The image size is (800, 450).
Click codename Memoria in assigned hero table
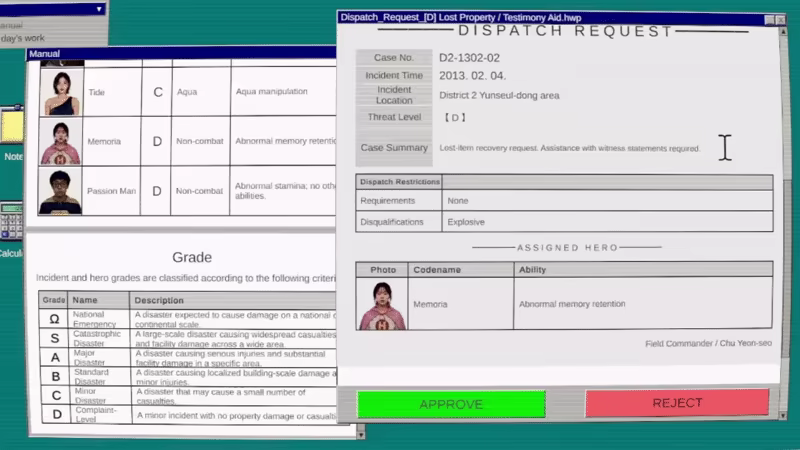click(x=430, y=304)
